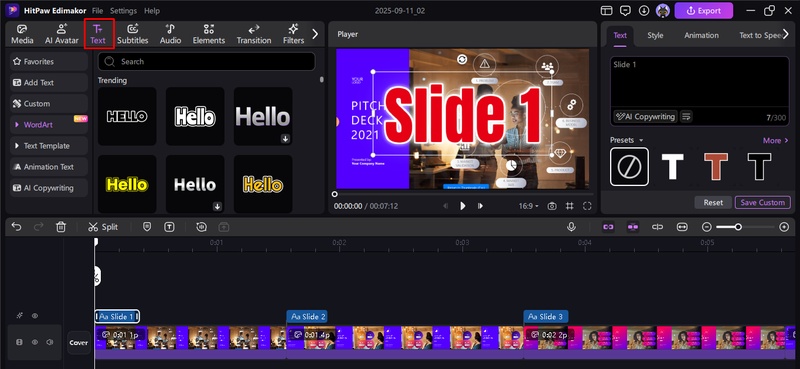800x369 pixels.
Task: Toggle visibility eye on video track
Action: point(35,342)
